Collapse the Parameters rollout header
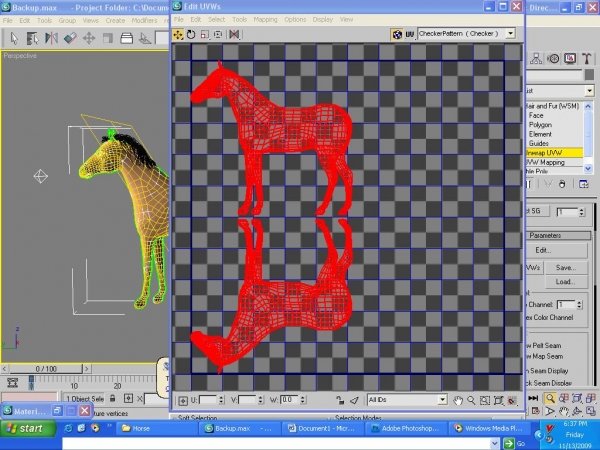The width and height of the screenshot is (600, 450). click(x=559, y=235)
